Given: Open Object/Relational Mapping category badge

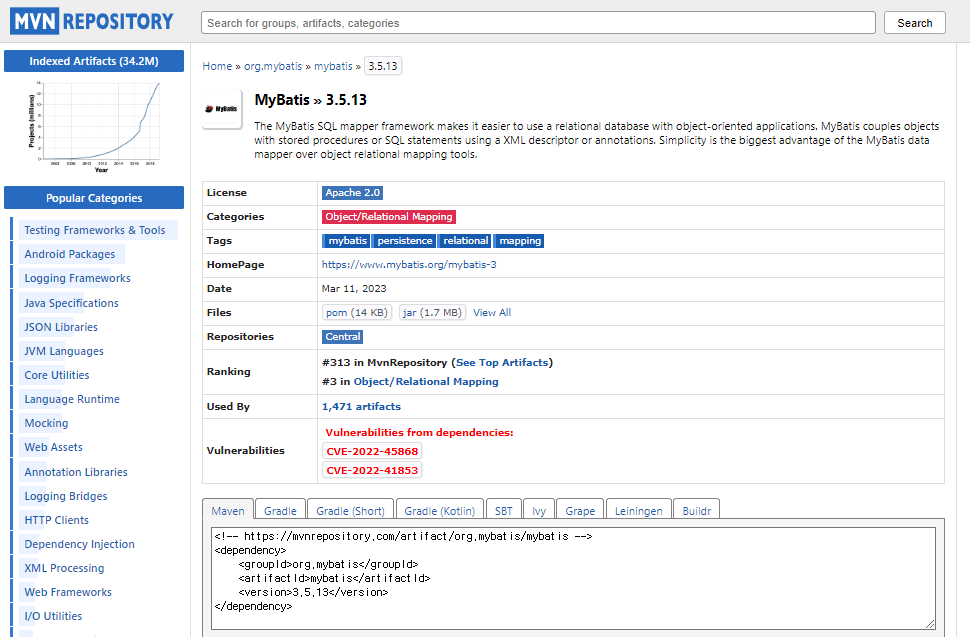Looking at the screenshot, I should click(389, 217).
